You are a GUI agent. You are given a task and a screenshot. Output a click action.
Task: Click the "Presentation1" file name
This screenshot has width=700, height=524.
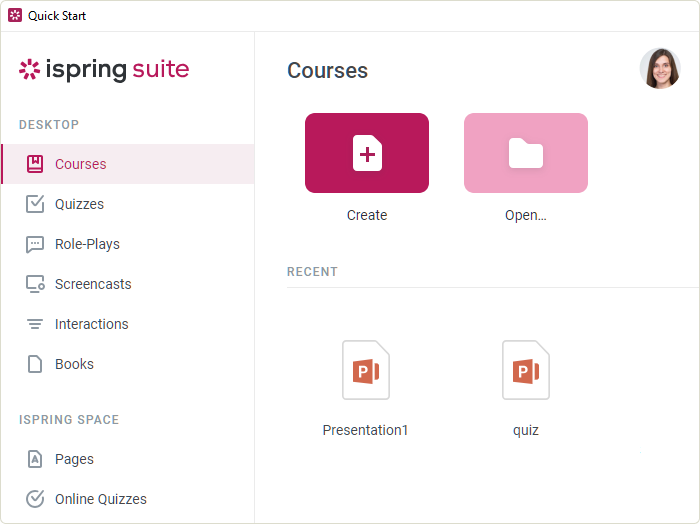click(x=365, y=430)
